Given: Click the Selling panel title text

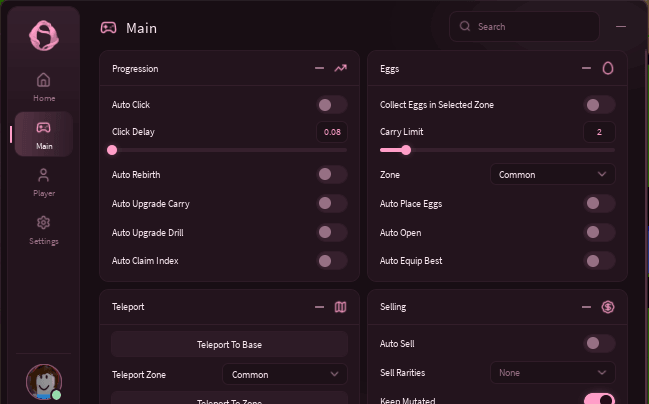Looking at the screenshot, I should point(393,307).
